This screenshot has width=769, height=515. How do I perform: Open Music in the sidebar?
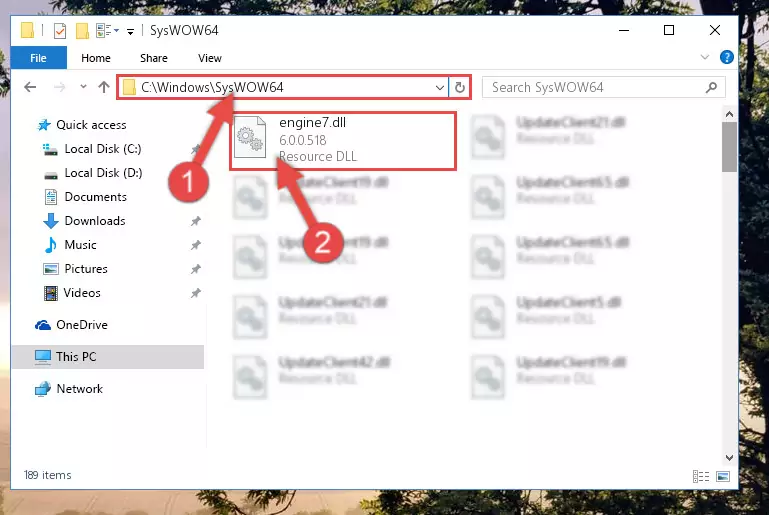(80, 245)
